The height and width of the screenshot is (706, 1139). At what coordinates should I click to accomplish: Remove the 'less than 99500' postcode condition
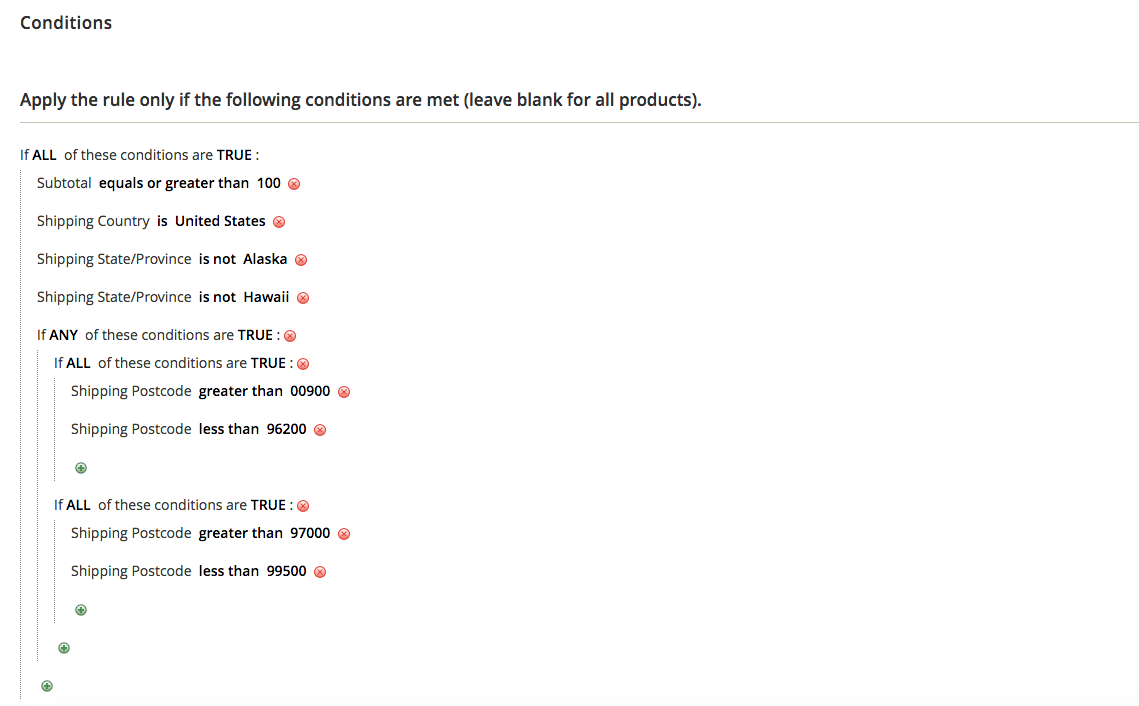pos(320,572)
